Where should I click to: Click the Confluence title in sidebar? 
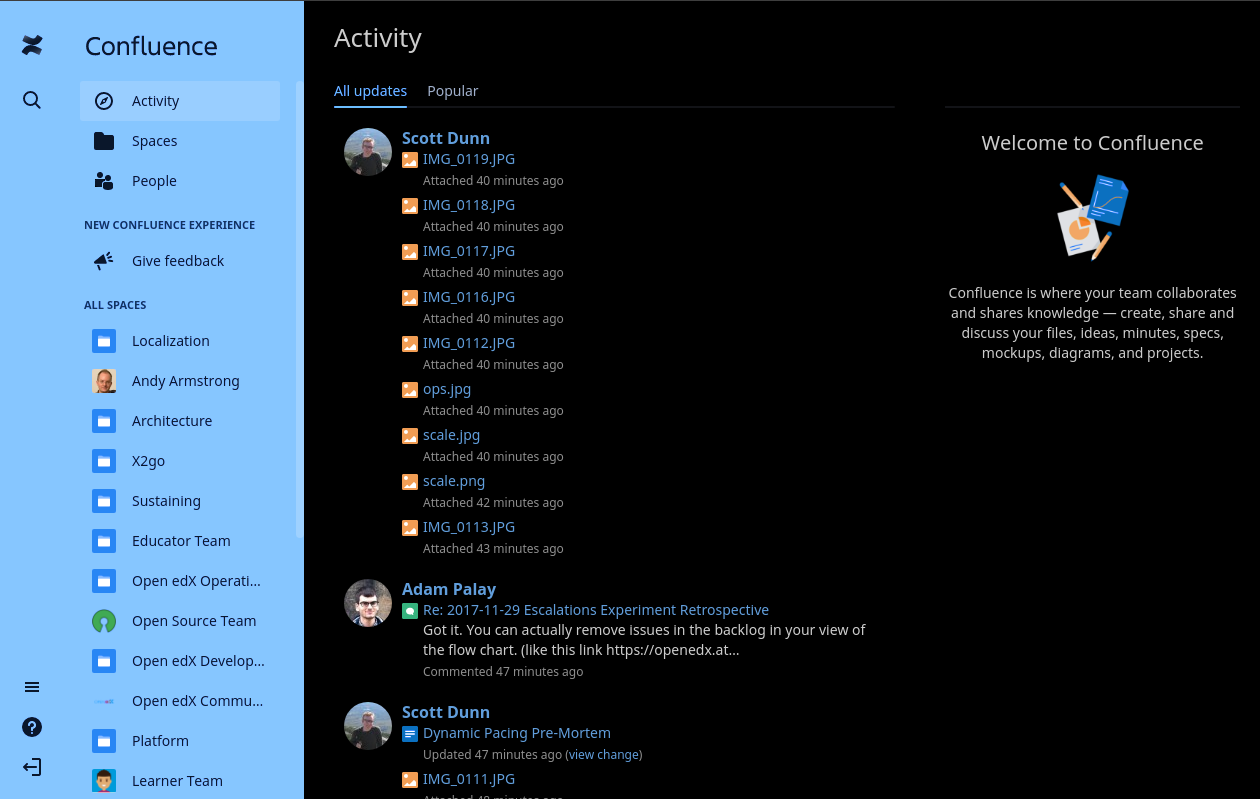tap(151, 46)
